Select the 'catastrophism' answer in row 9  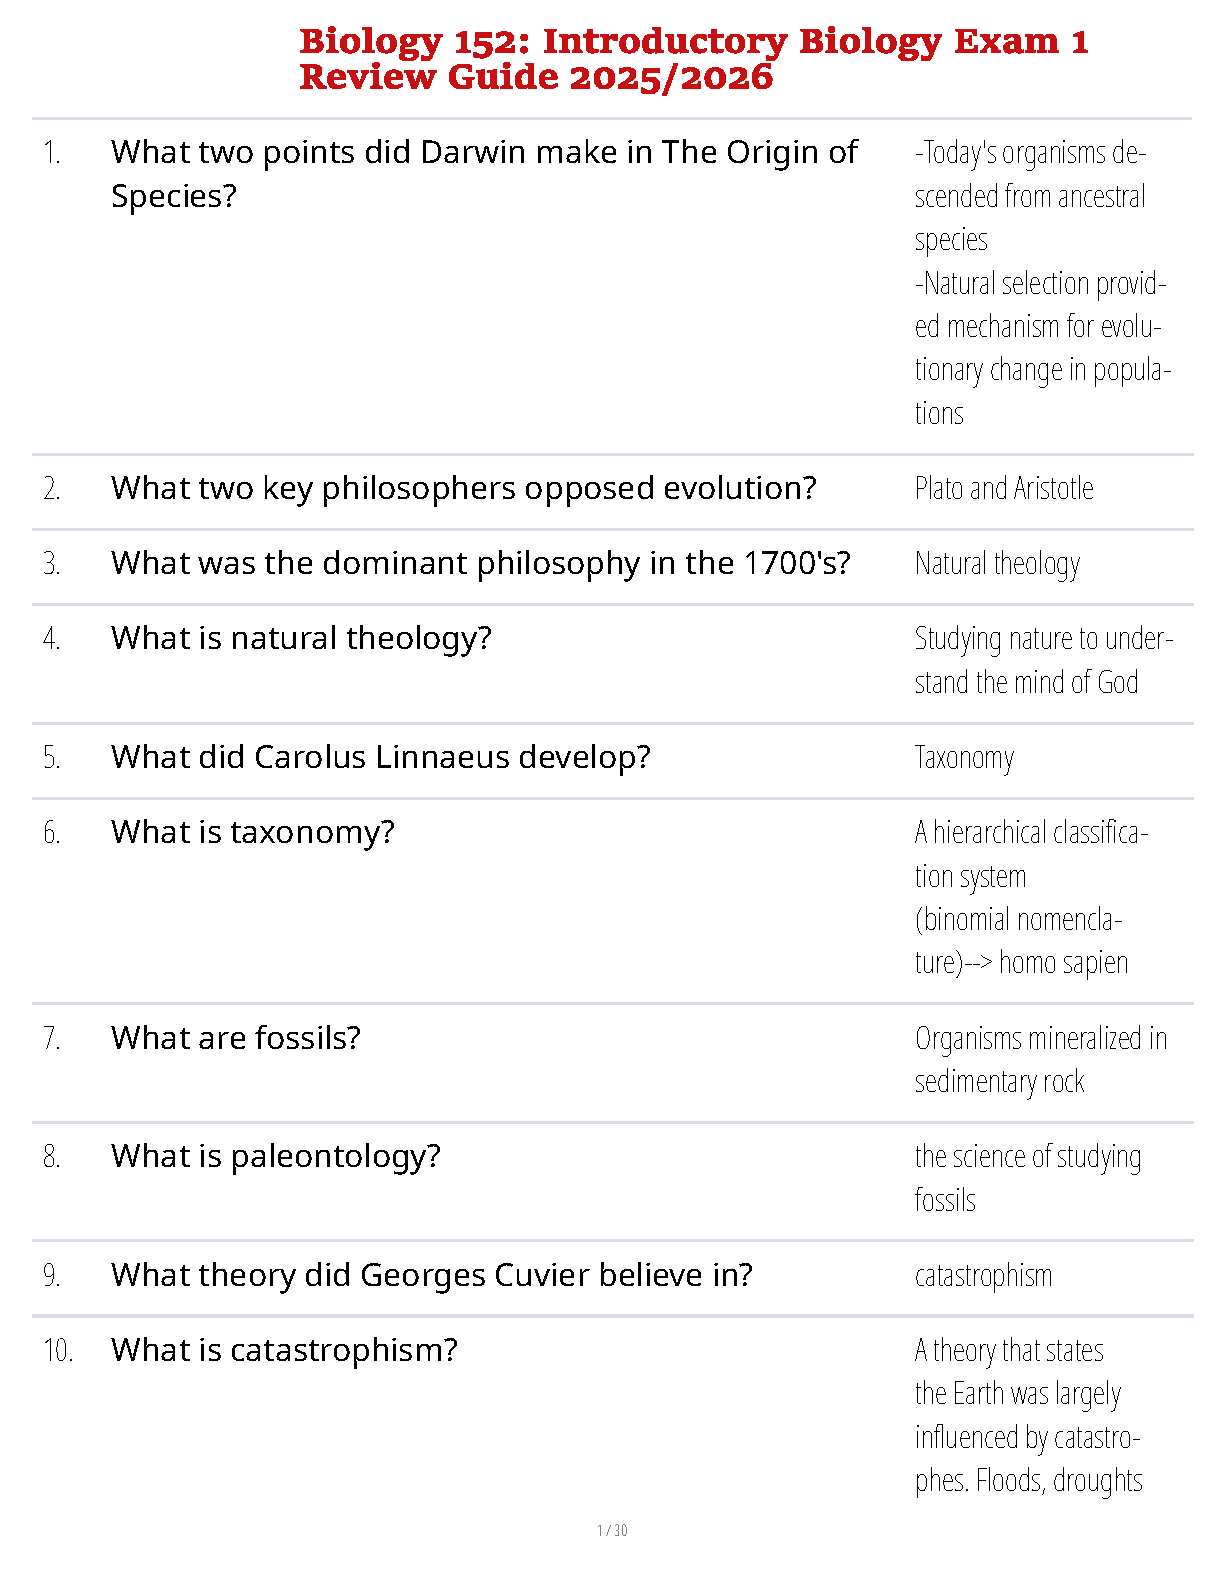[x=983, y=1276]
